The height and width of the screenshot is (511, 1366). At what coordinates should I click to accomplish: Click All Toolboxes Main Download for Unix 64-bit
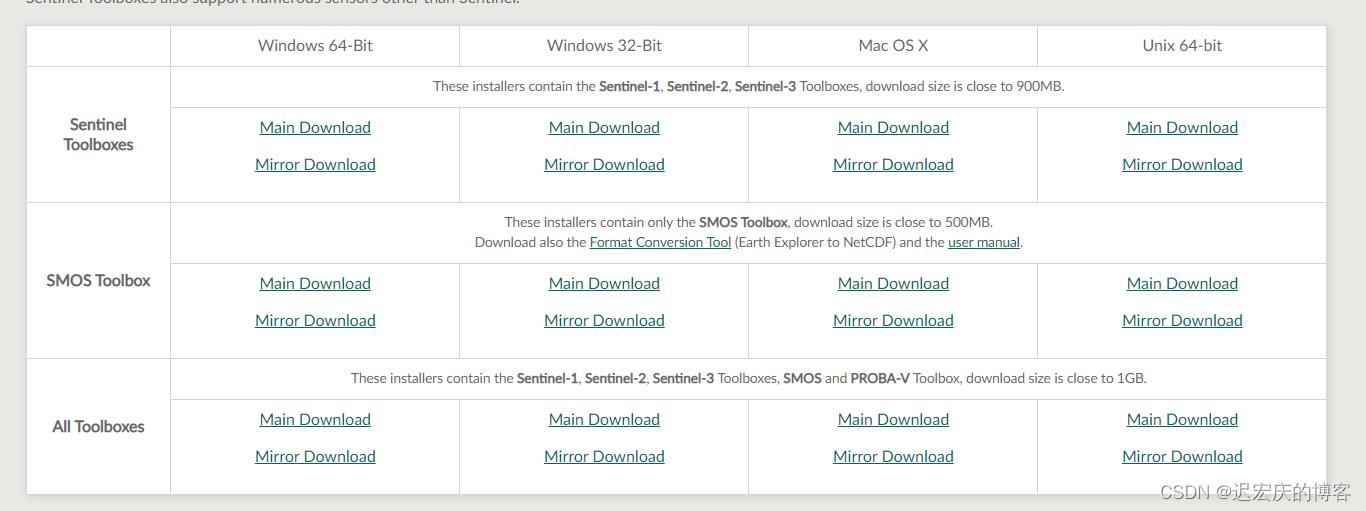tap(1182, 419)
